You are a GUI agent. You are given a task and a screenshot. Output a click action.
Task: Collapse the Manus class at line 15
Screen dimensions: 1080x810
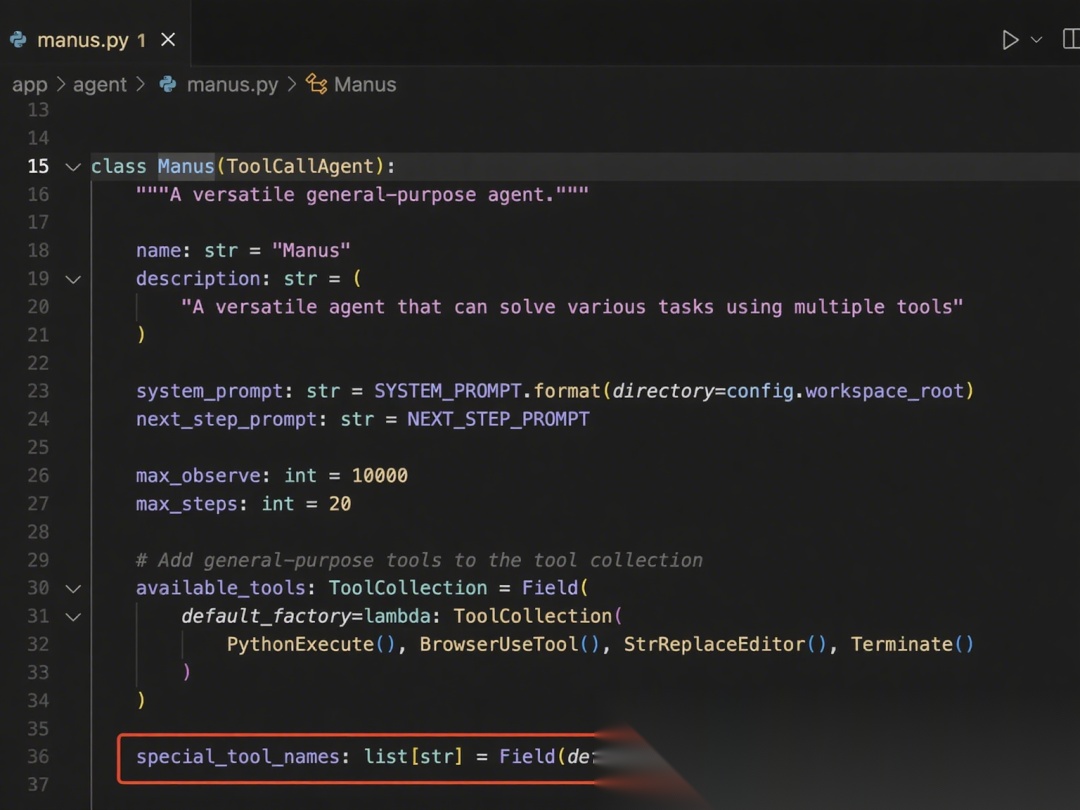[x=73, y=167]
